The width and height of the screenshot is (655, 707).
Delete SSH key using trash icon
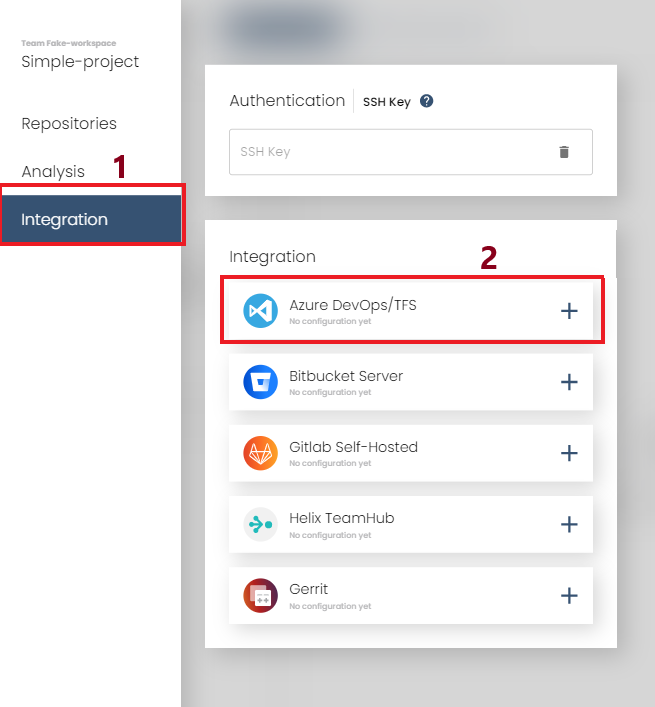click(x=564, y=152)
